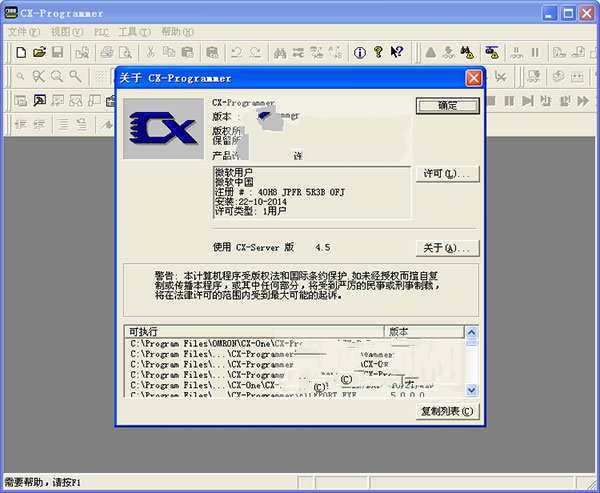
Task: Click the Save floppy disk icon
Action: [57, 52]
